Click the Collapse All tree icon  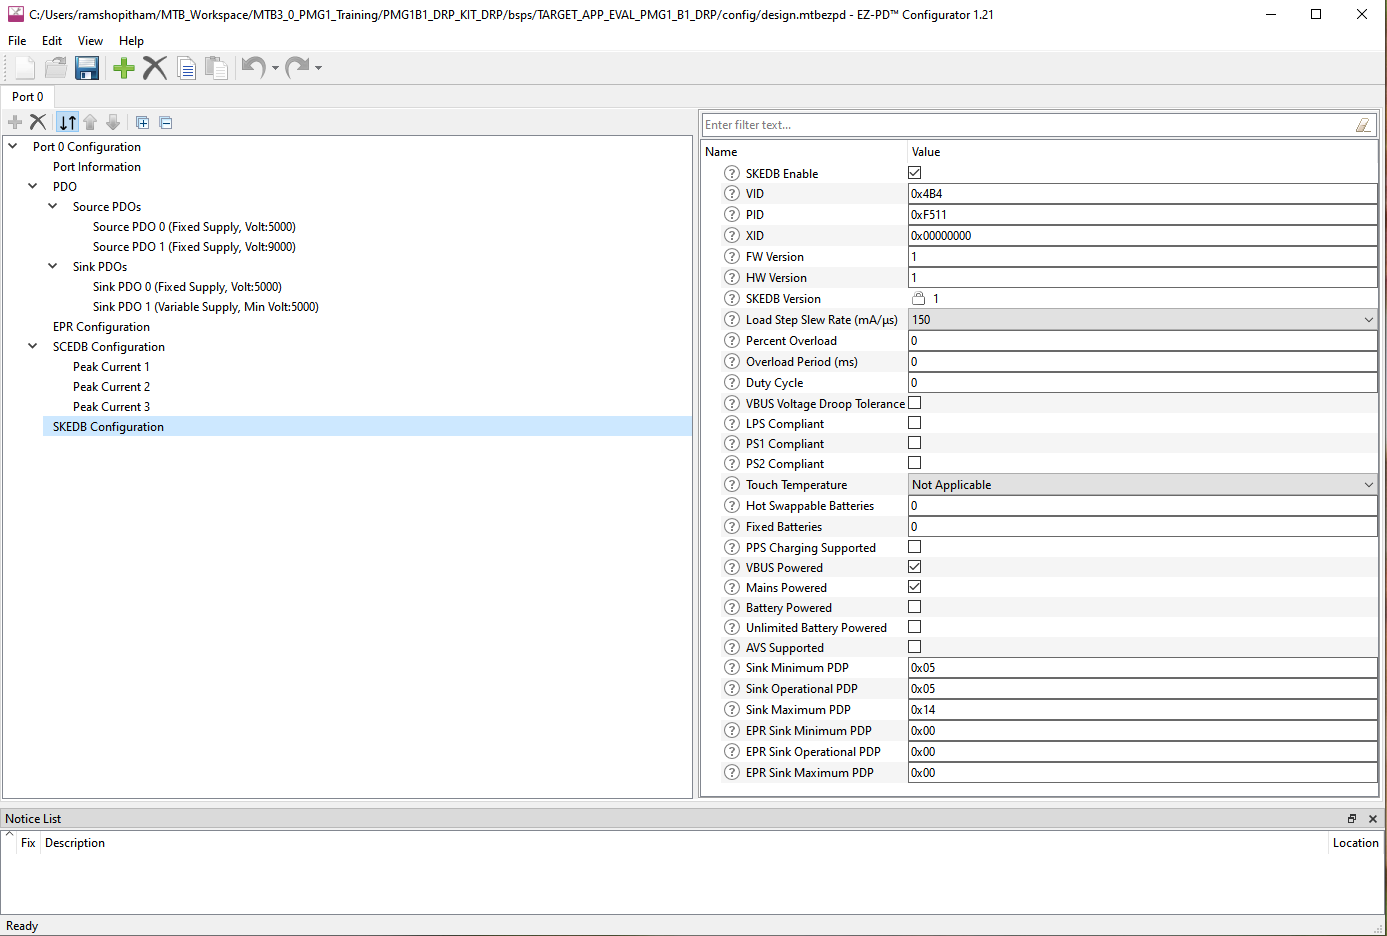click(166, 122)
